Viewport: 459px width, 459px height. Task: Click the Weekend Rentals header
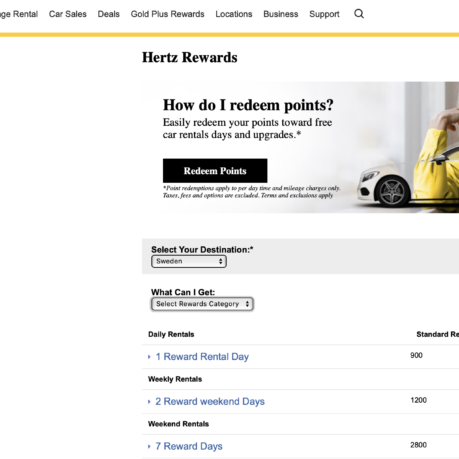178,424
